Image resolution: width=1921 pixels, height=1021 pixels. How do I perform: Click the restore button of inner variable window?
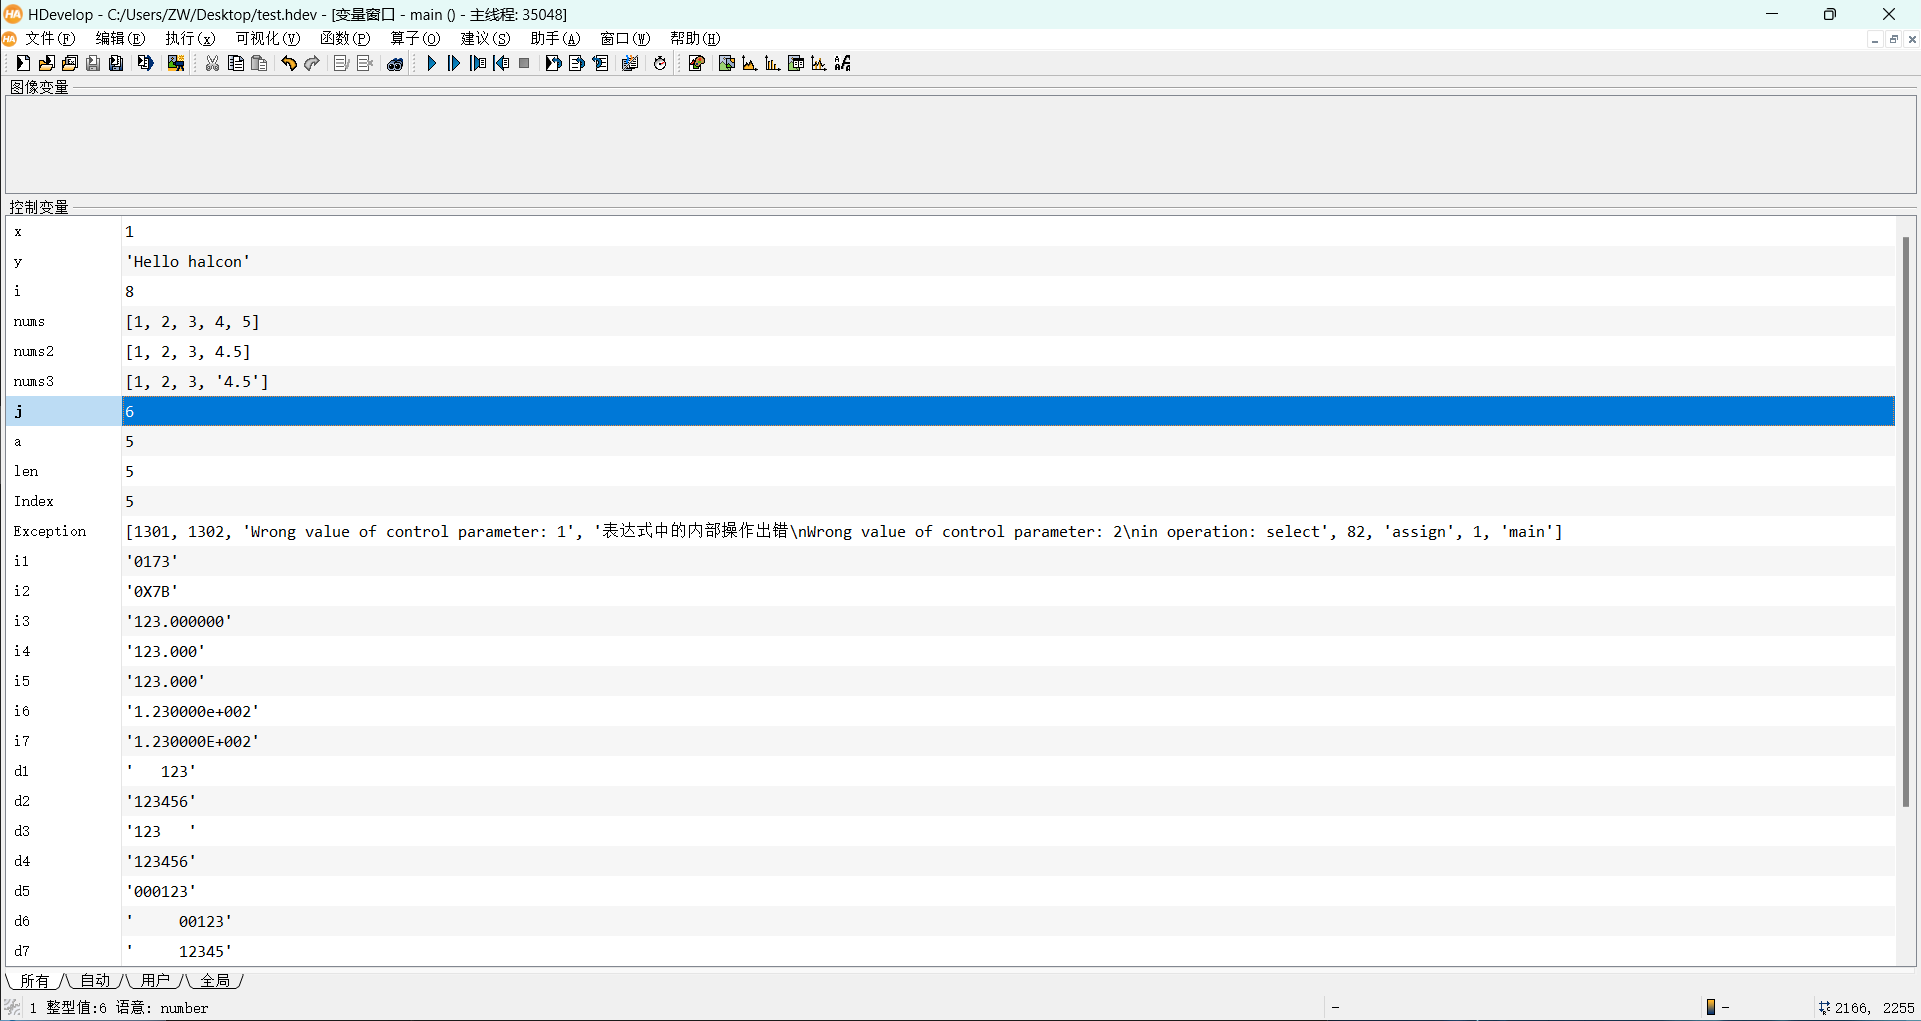coord(1893,39)
